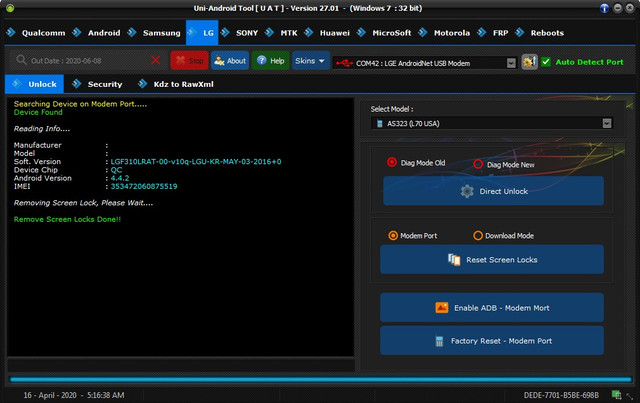
Task: Click Factory Reset - Modem Port
Action: point(492,341)
